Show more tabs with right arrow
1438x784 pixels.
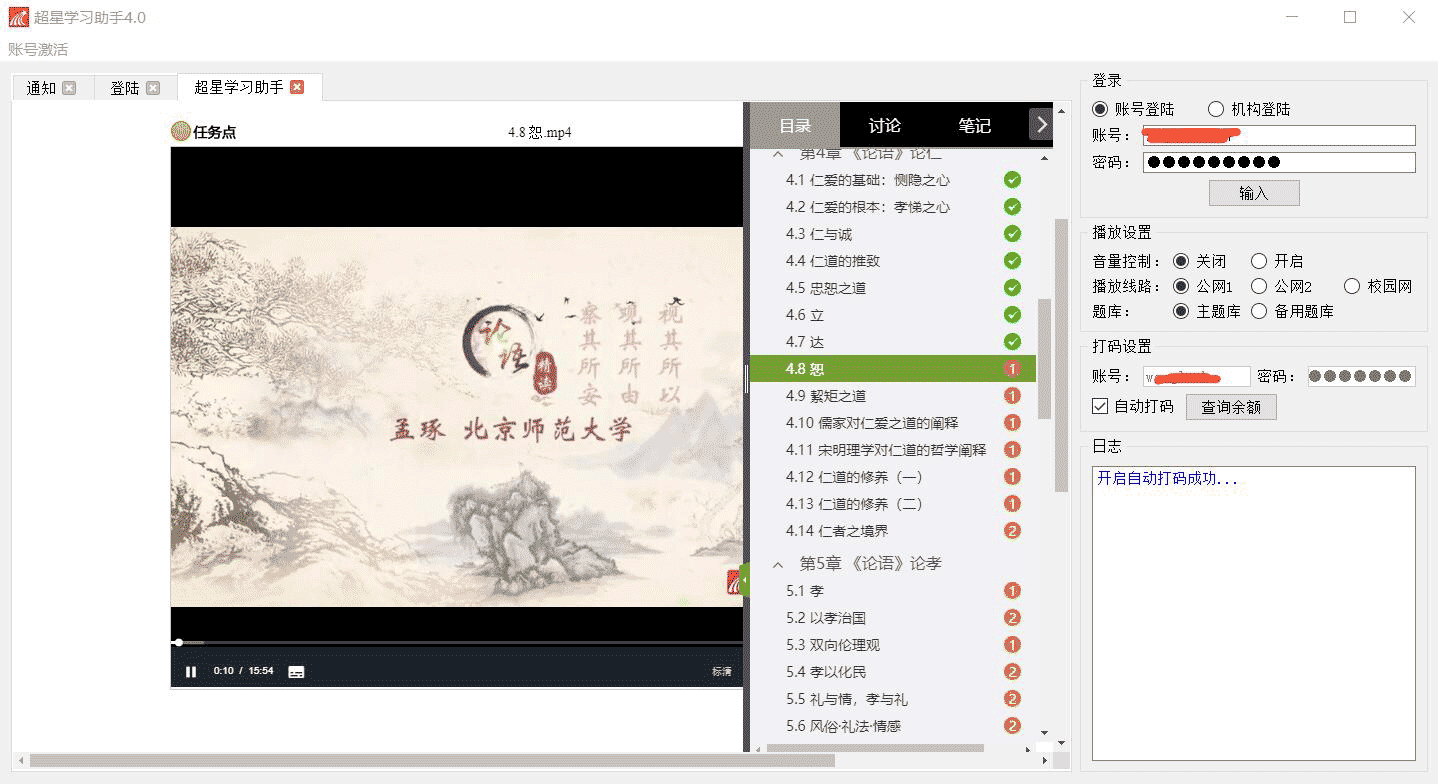pyautogui.click(x=1041, y=125)
